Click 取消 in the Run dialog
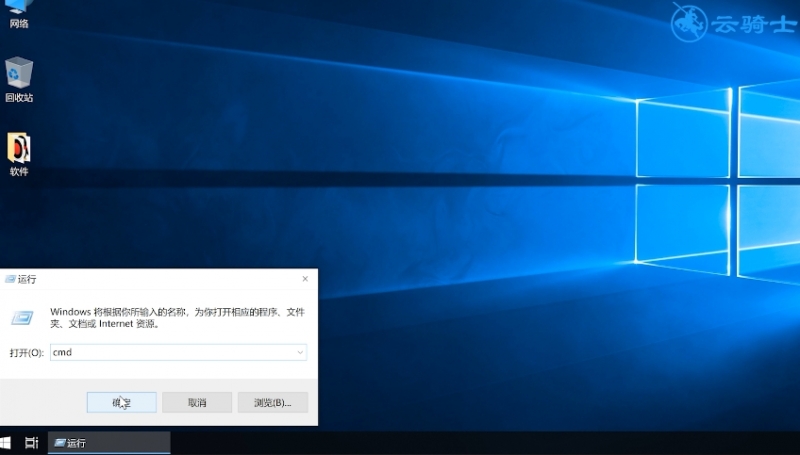 tap(197, 402)
